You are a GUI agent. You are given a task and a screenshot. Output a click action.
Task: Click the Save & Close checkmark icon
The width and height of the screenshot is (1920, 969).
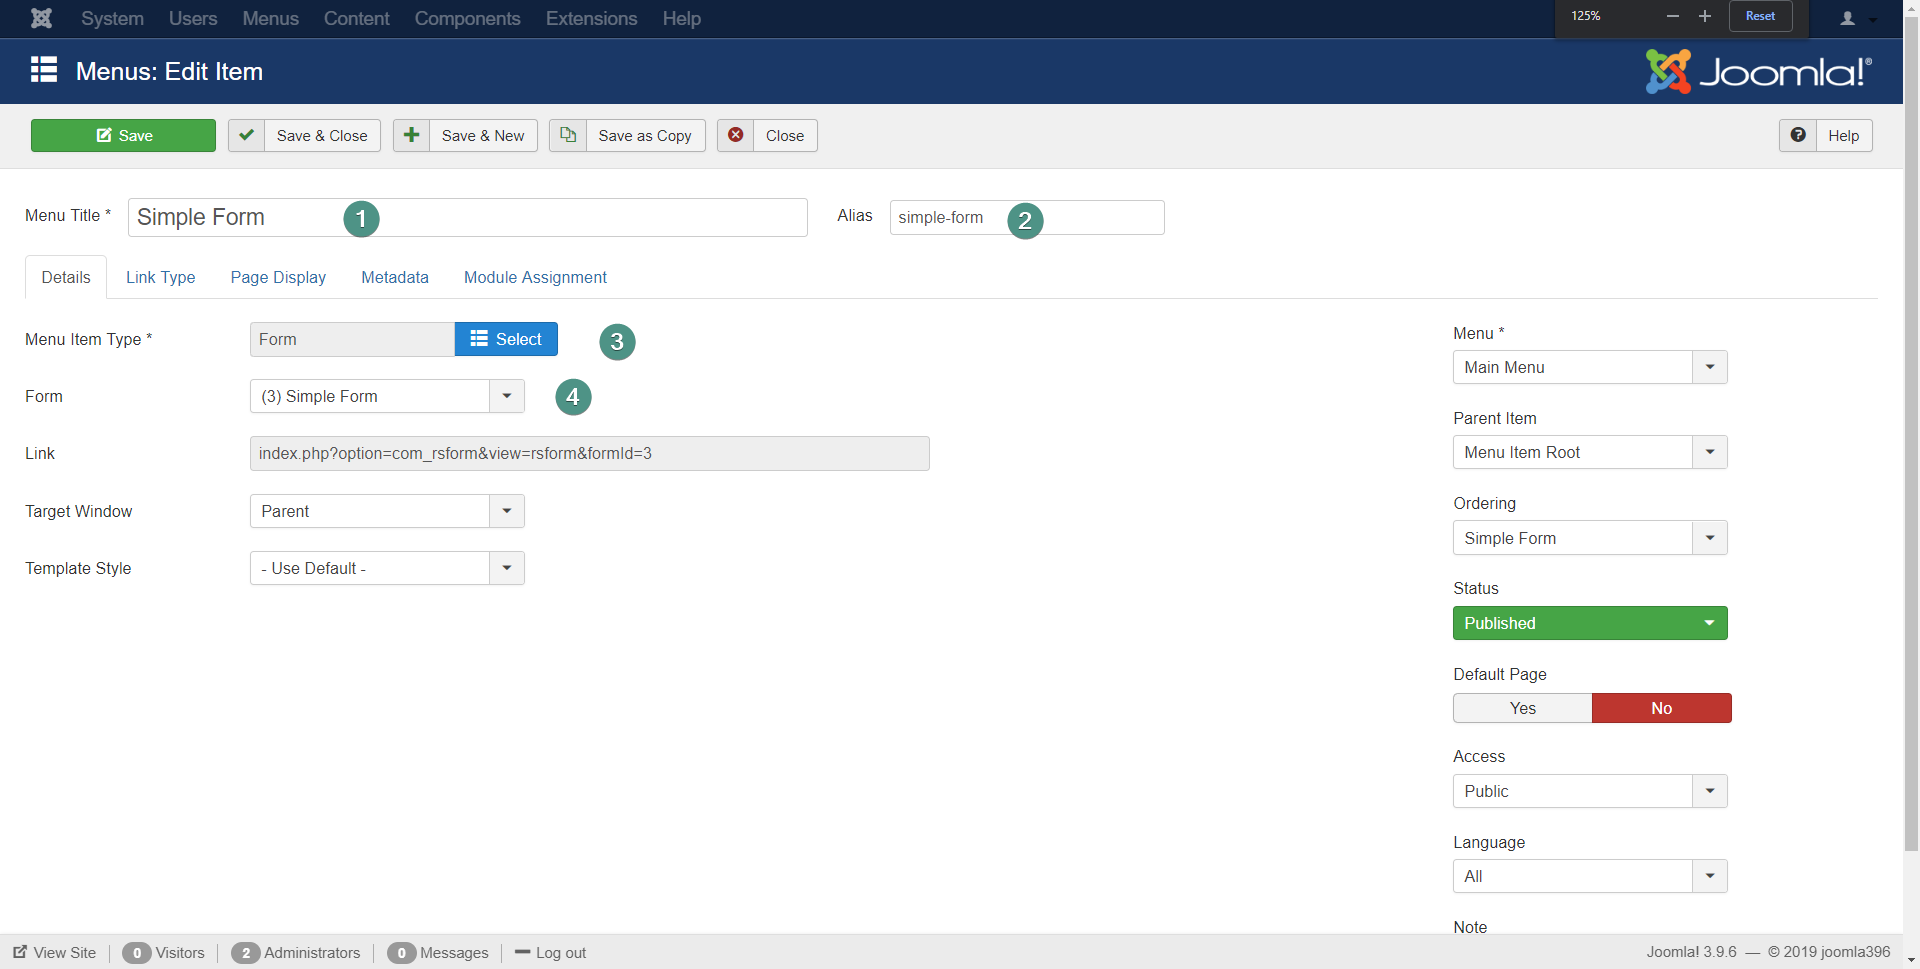click(x=246, y=135)
